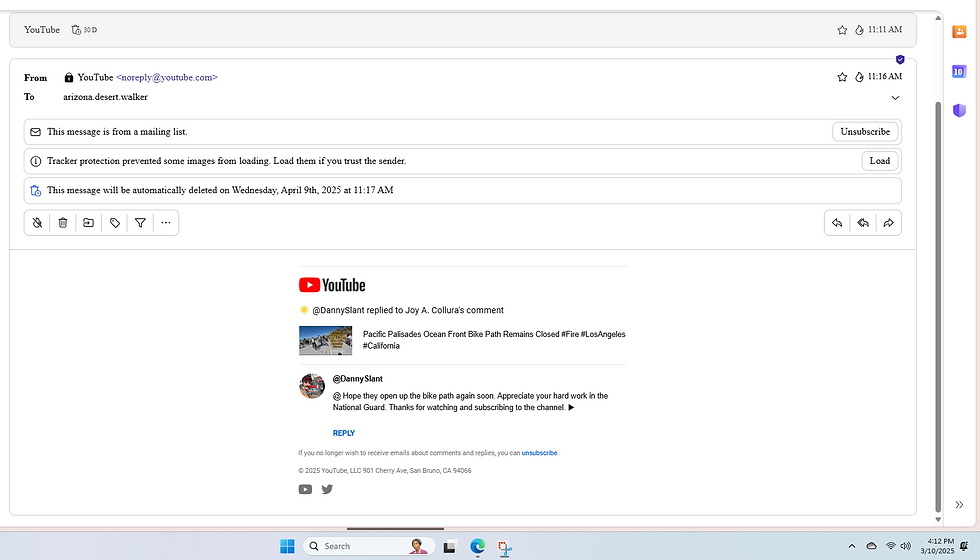
Task: Open the volume speaker tray icon
Action: click(x=906, y=546)
